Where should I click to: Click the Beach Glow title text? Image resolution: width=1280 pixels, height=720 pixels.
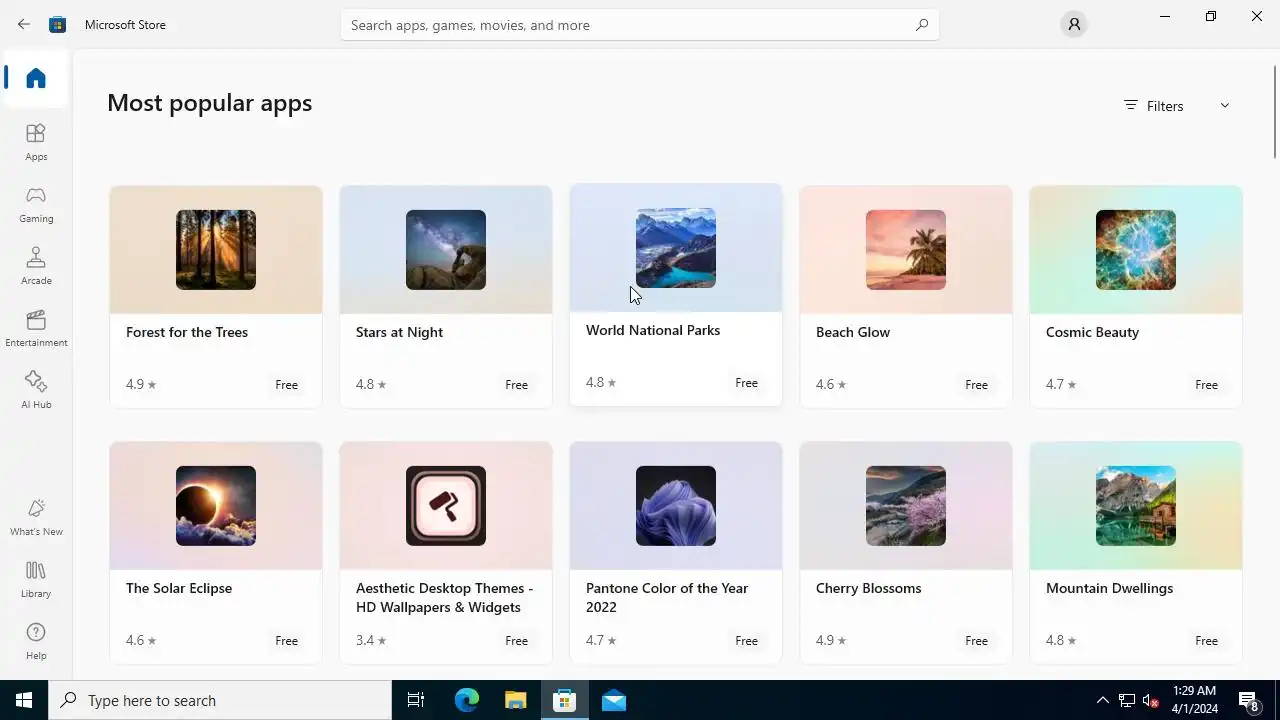click(852, 332)
